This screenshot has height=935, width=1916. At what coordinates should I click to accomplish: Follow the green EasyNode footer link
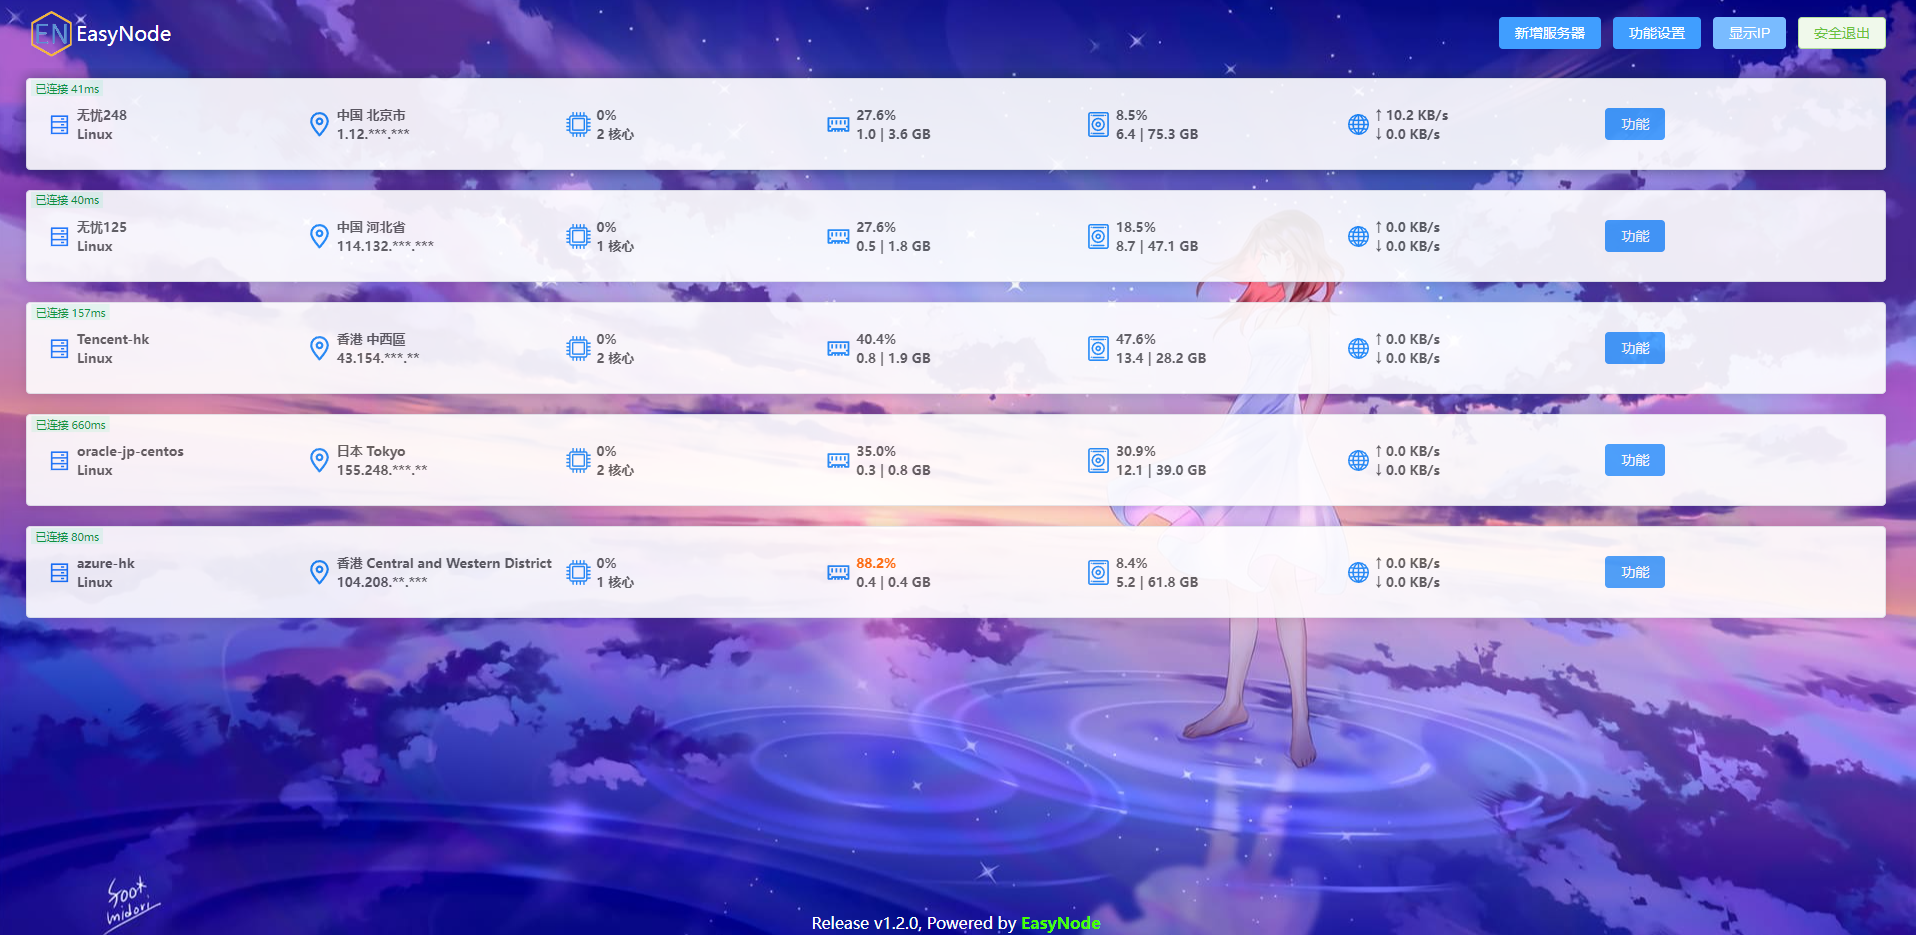coord(1060,923)
